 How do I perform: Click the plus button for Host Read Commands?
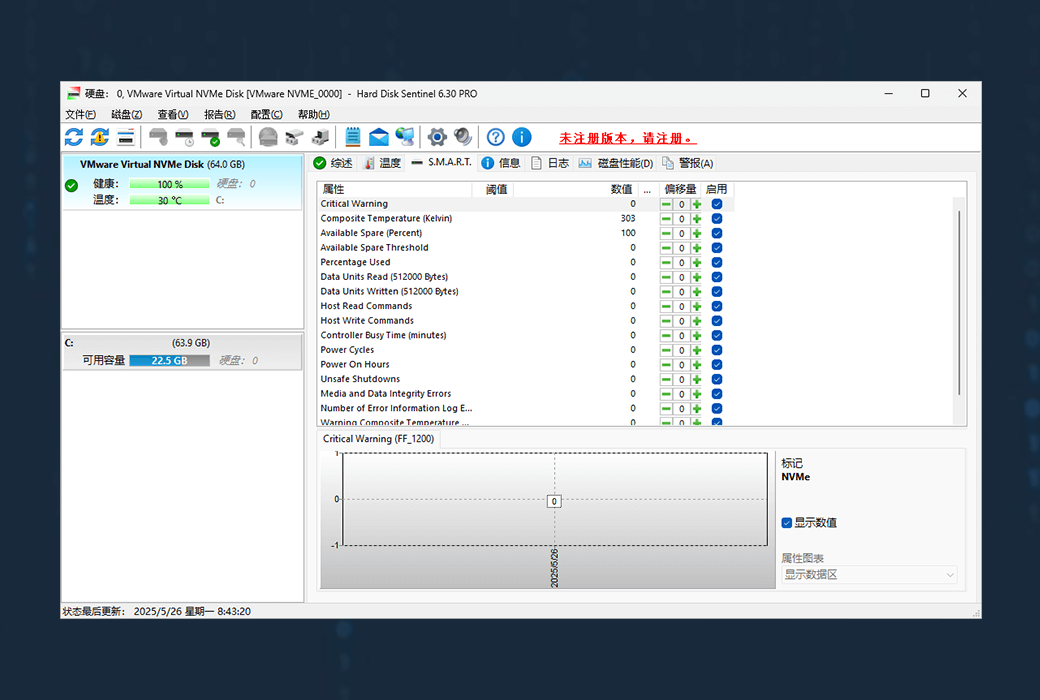(x=696, y=307)
